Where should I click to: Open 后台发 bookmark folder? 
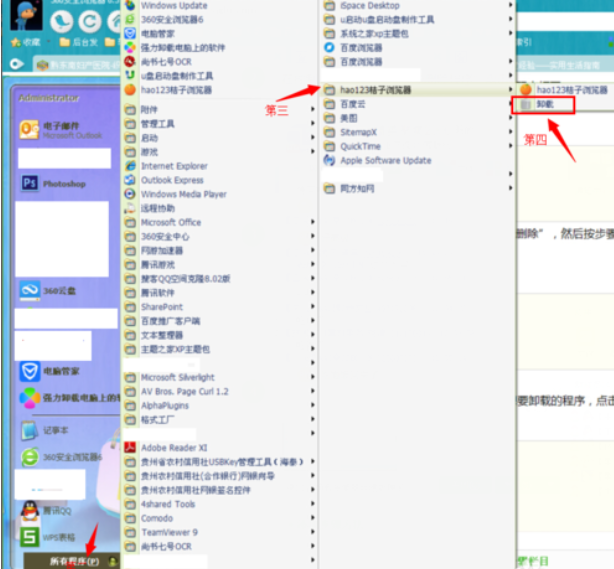(x=78, y=42)
